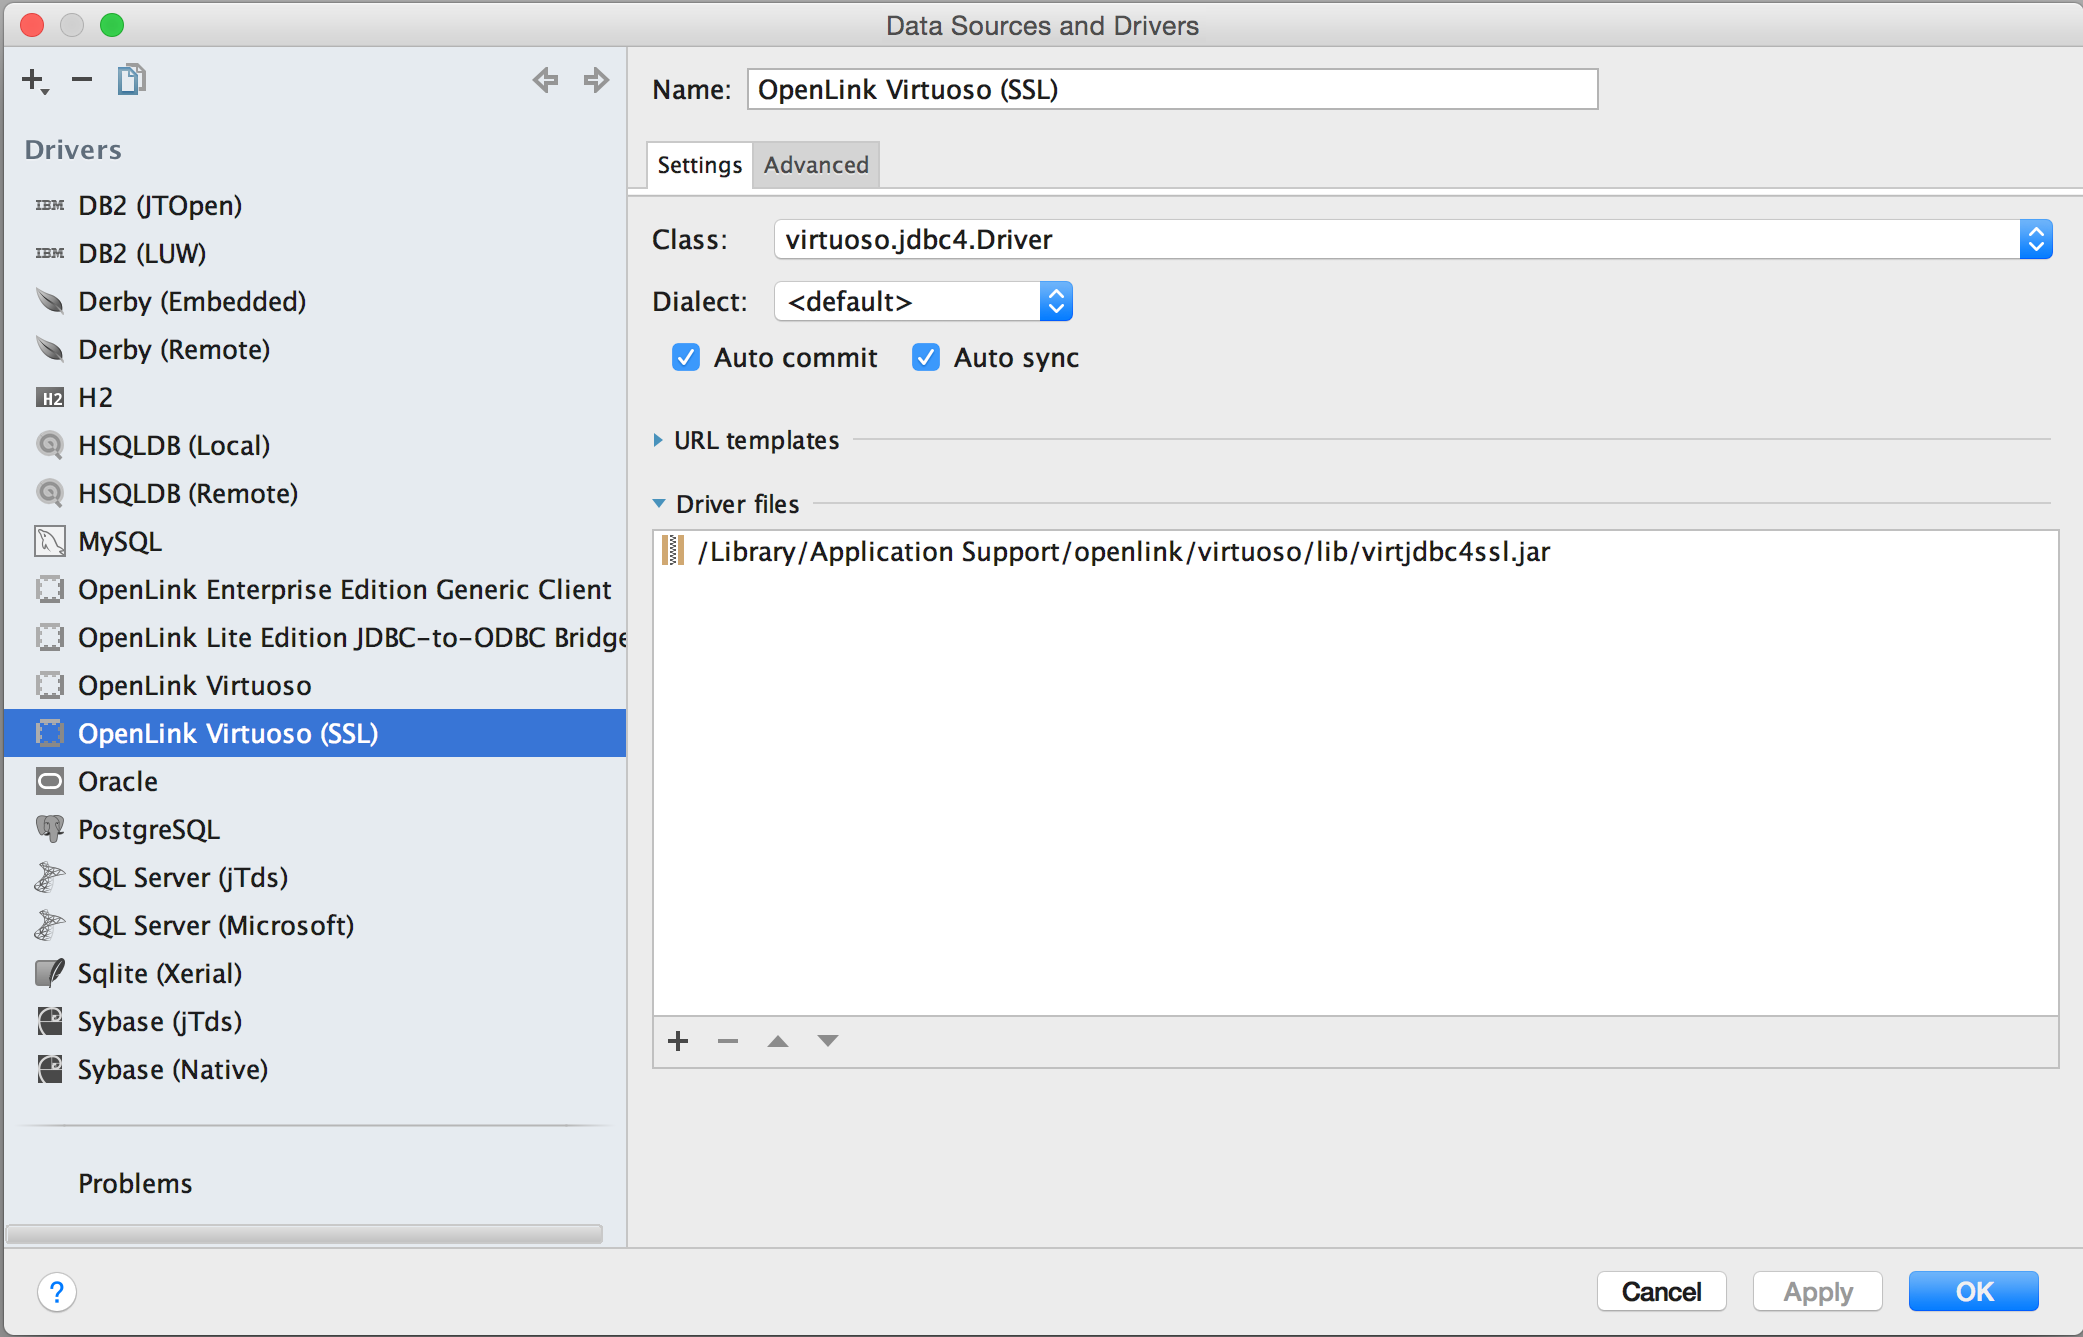Click the PostgreSQL elephant icon
The width and height of the screenshot is (2083, 1337).
click(x=50, y=829)
